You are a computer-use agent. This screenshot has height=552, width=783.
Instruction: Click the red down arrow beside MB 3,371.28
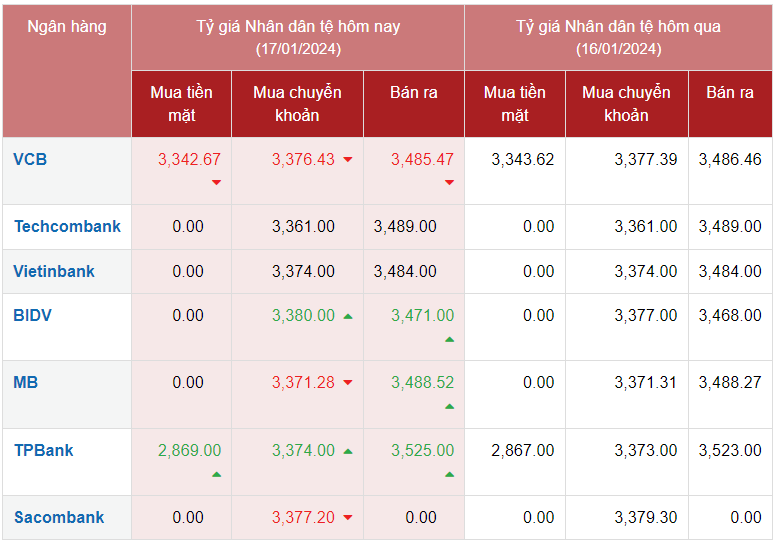(348, 383)
